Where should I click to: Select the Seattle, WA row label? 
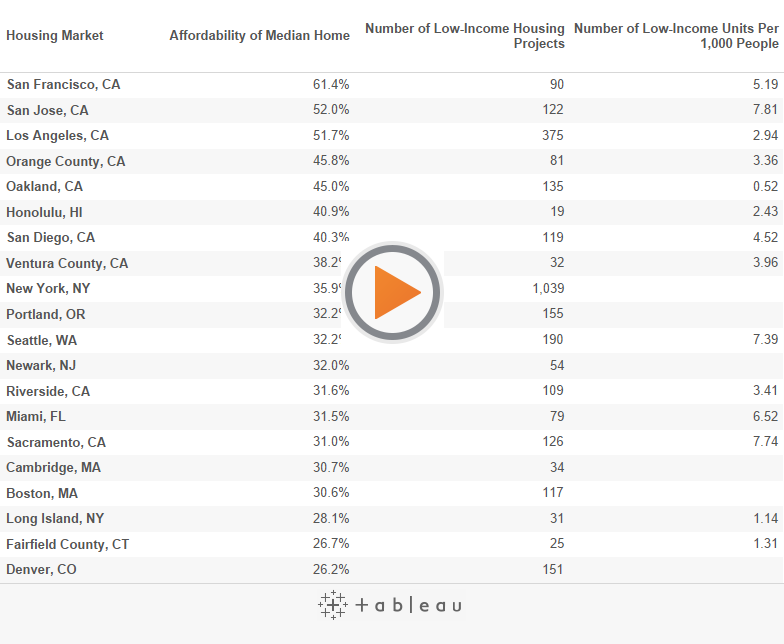pyautogui.click(x=42, y=340)
